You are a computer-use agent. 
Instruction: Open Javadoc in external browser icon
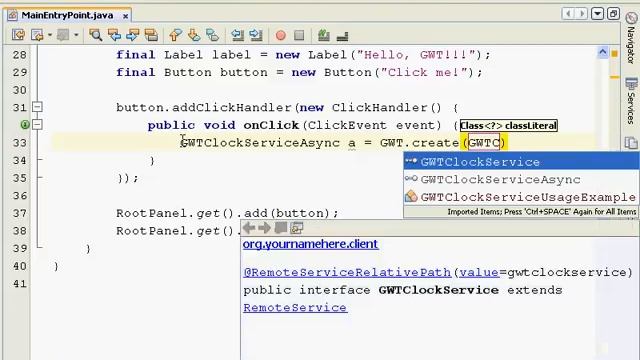pos(280,228)
